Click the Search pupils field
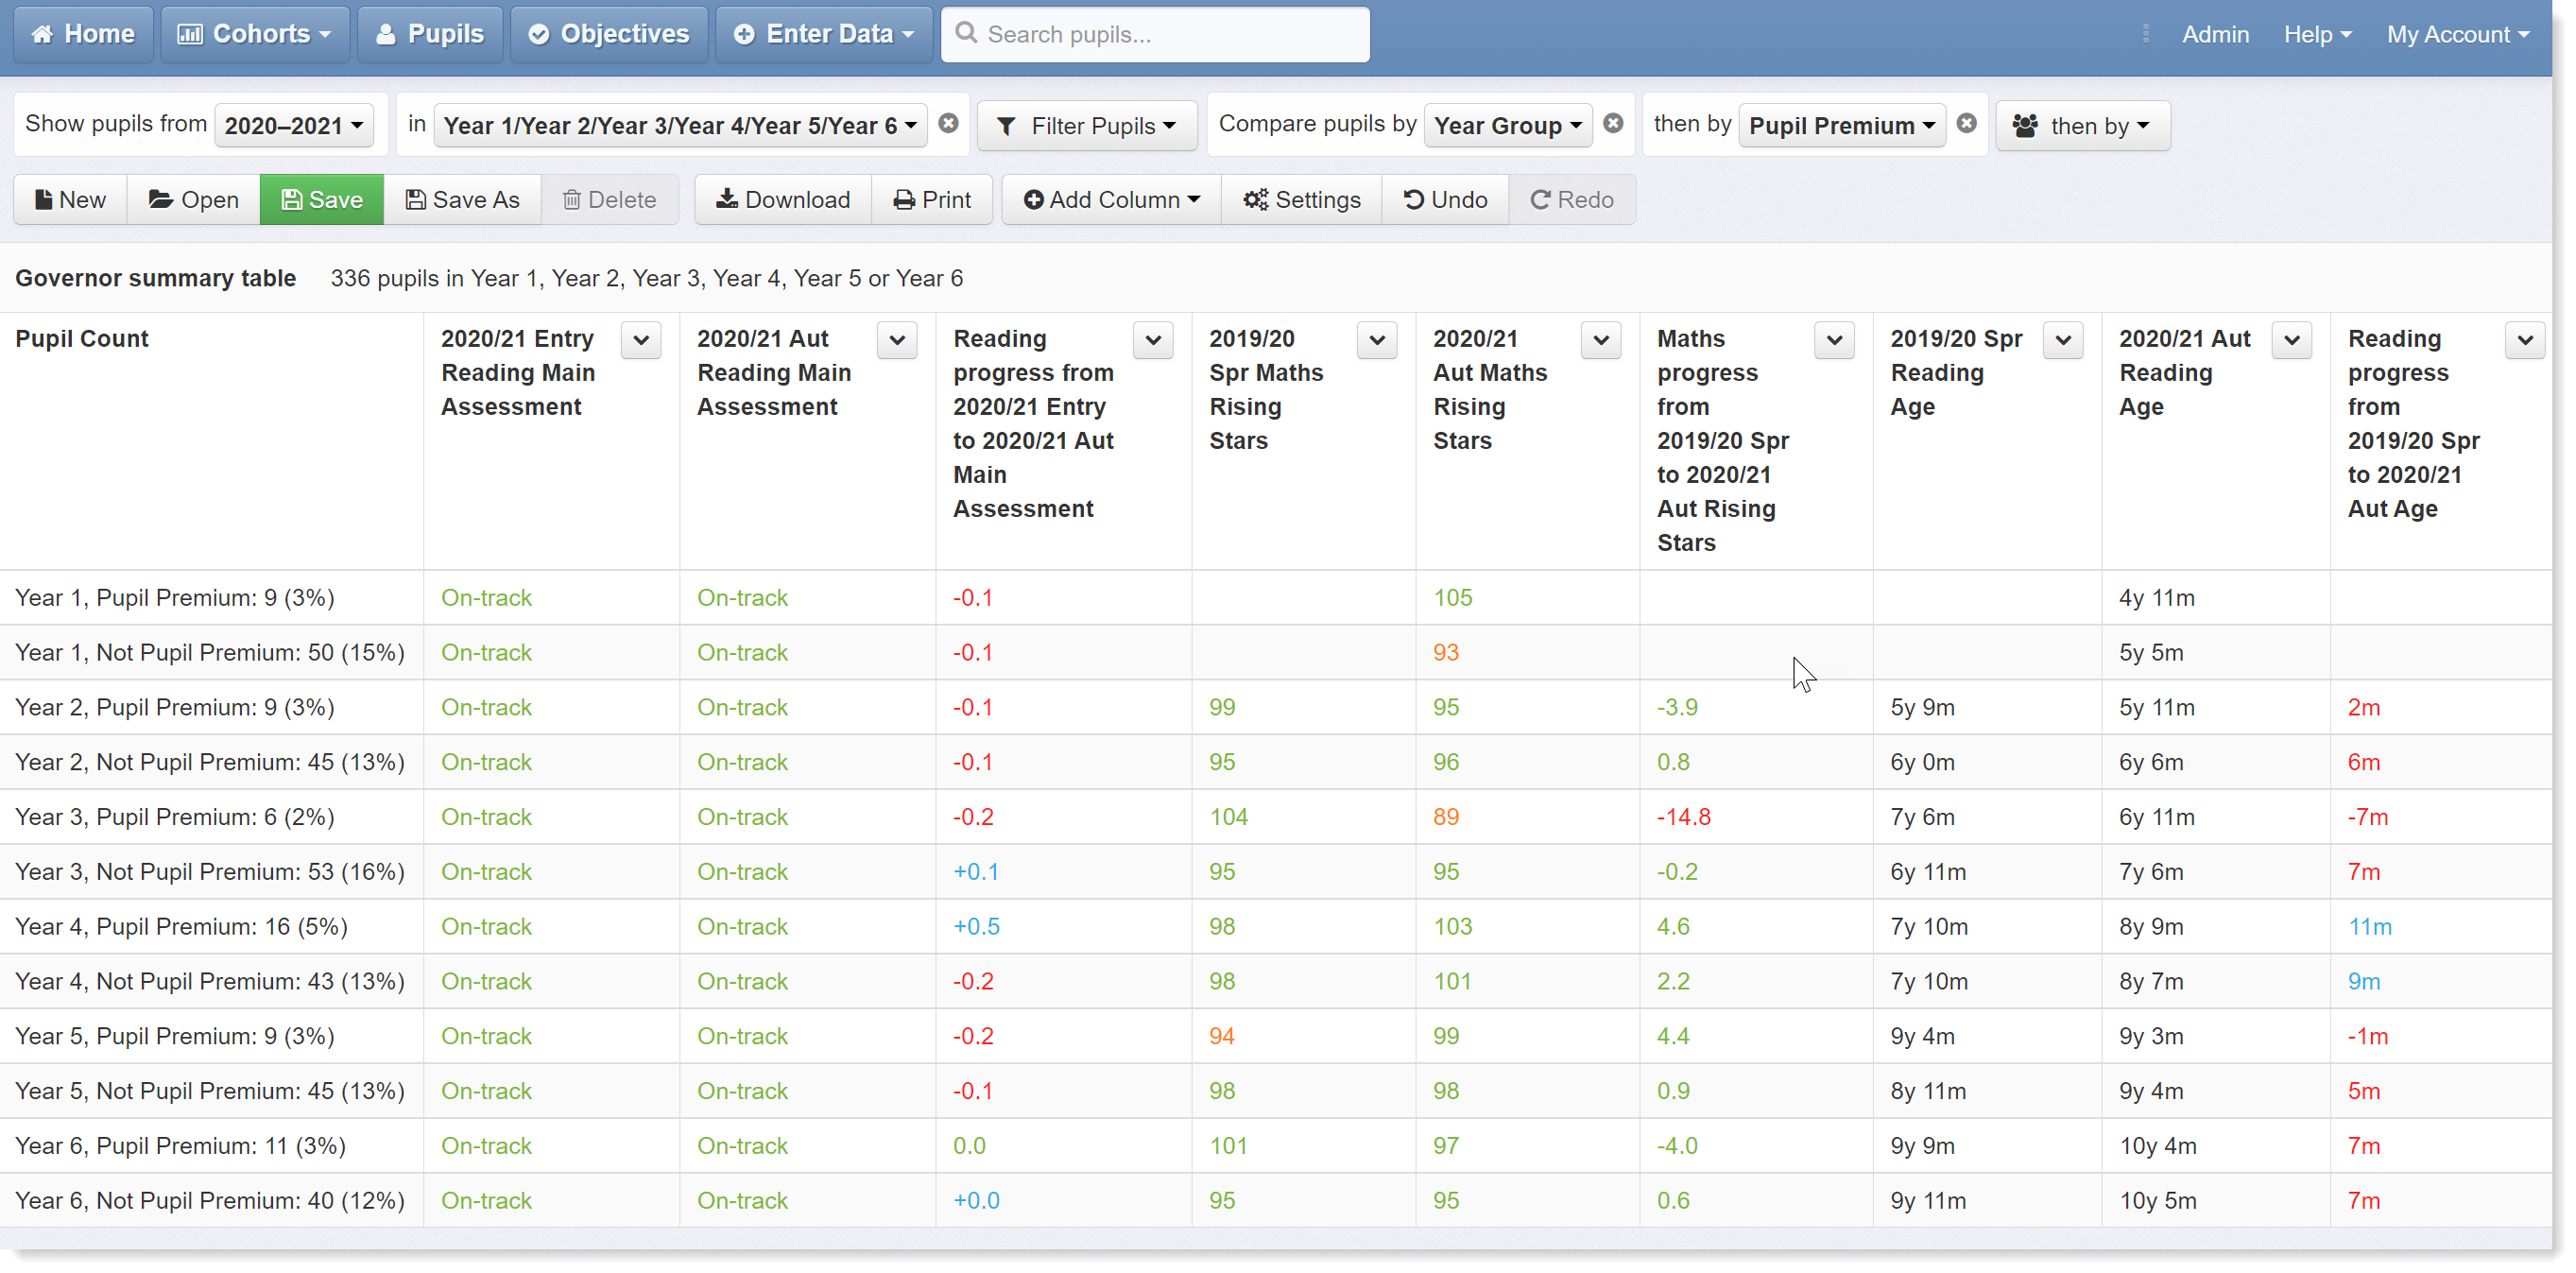 pyautogui.click(x=1155, y=34)
